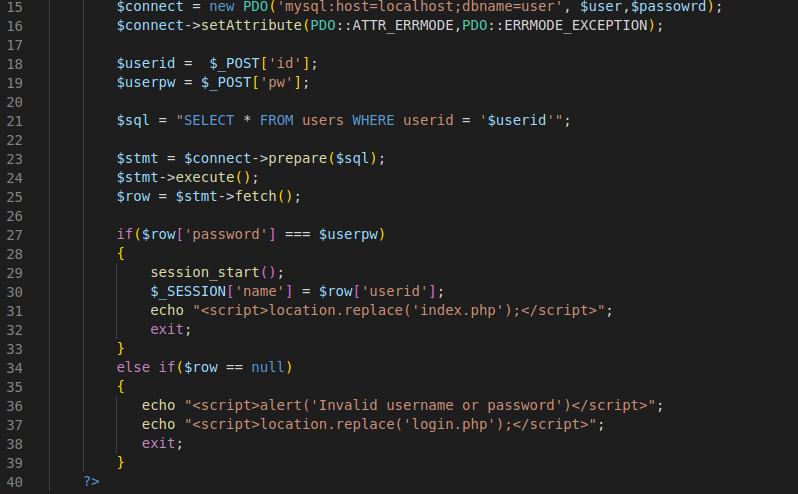798x494 pixels.
Task: Click line number 27 in the gutter
Action: (x=14, y=235)
